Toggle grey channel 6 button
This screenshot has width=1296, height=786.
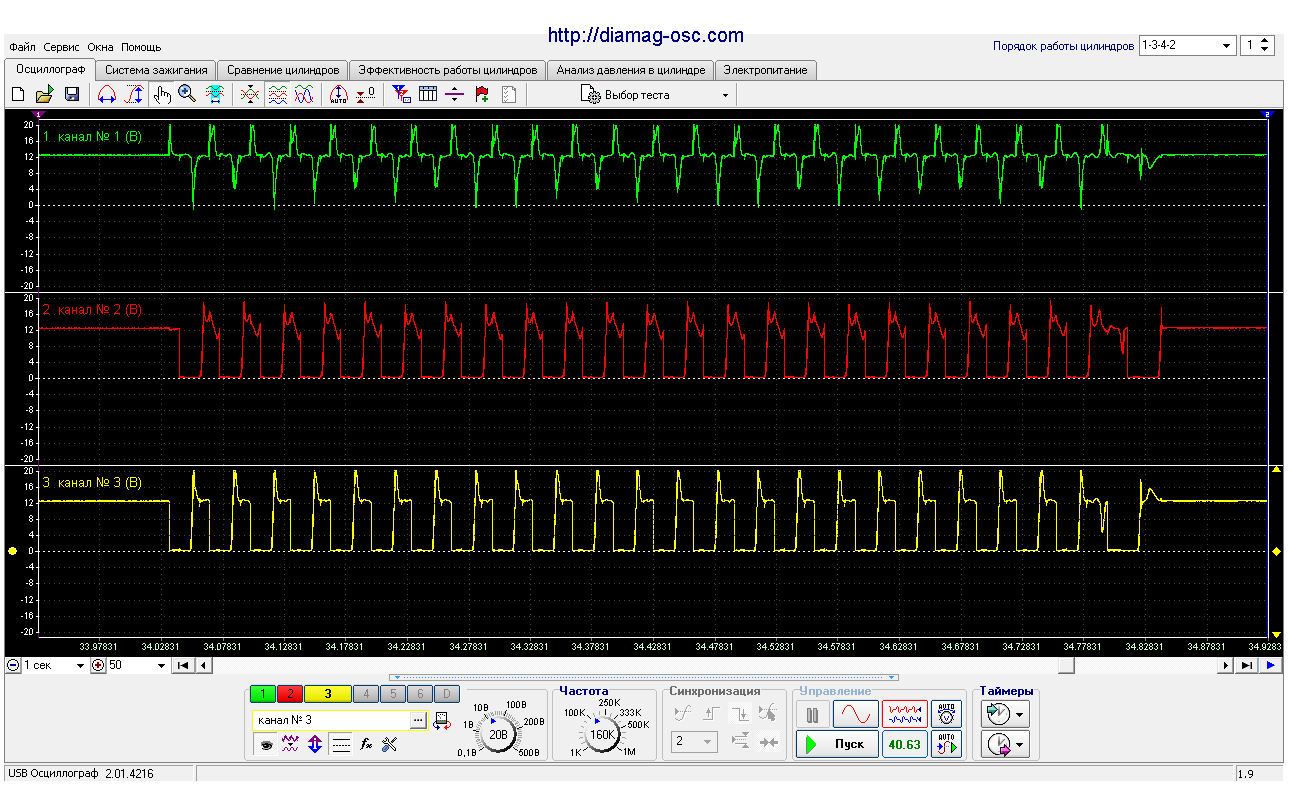420,694
